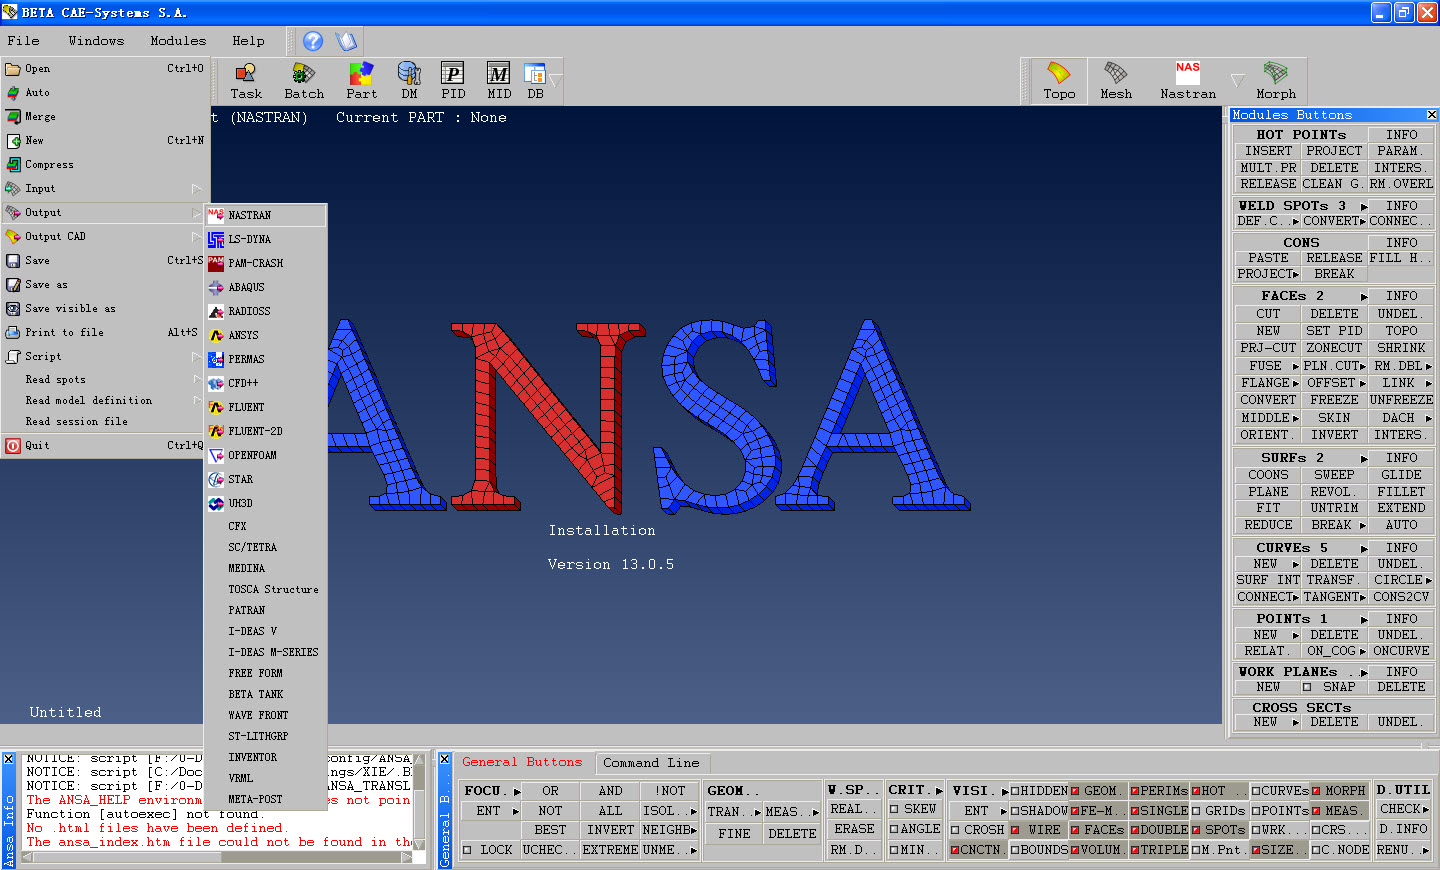Choose LS-DYNA output format
This screenshot has height=870, width=1440.
(266, 239)
